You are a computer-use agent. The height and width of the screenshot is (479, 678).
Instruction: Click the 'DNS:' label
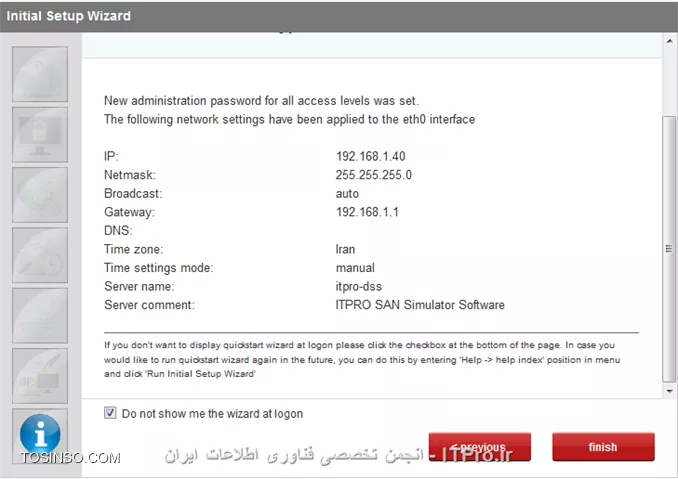point(118,230)
